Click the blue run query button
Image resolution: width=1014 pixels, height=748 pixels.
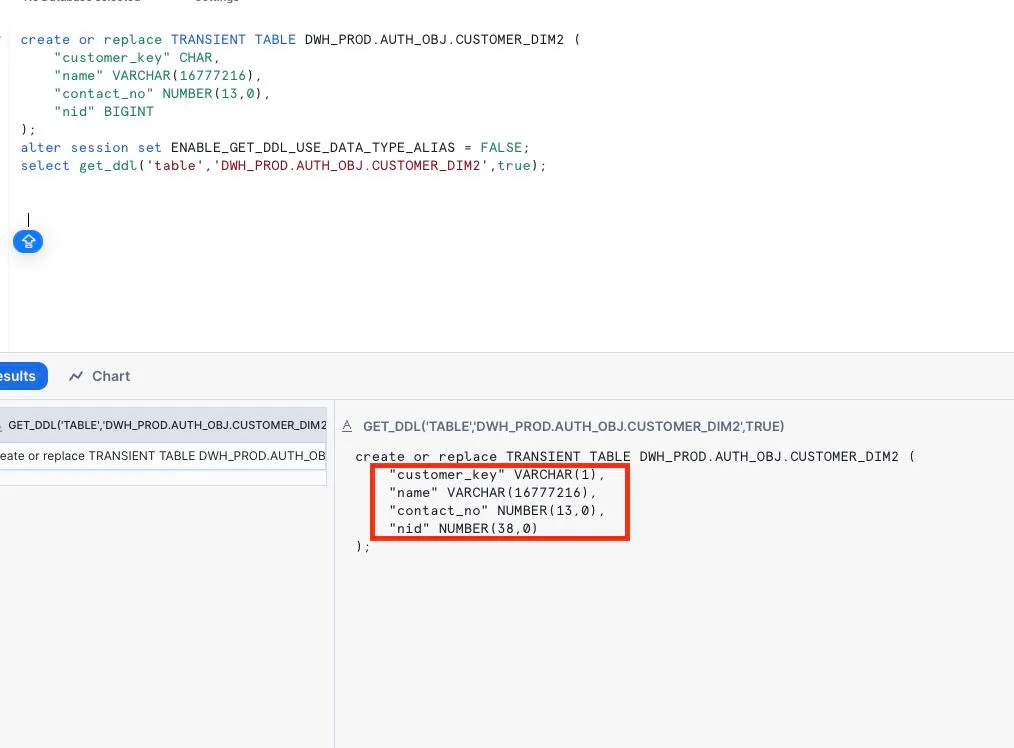click(x=27, y=241)
